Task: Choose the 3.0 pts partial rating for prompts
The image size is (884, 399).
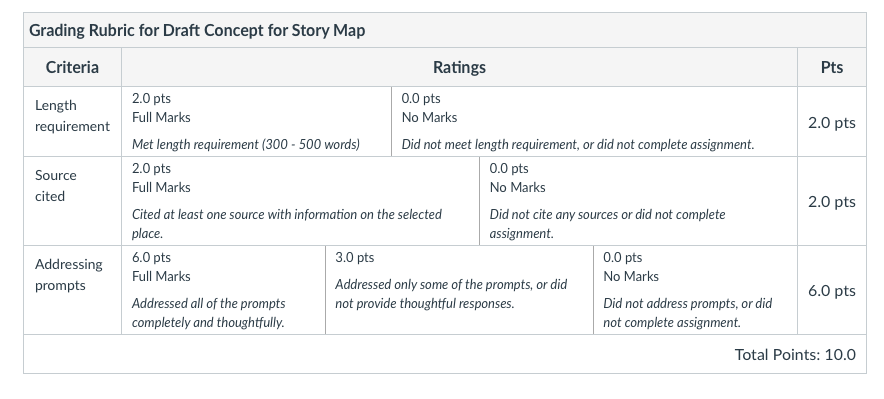Action: (x=459, y=290)
